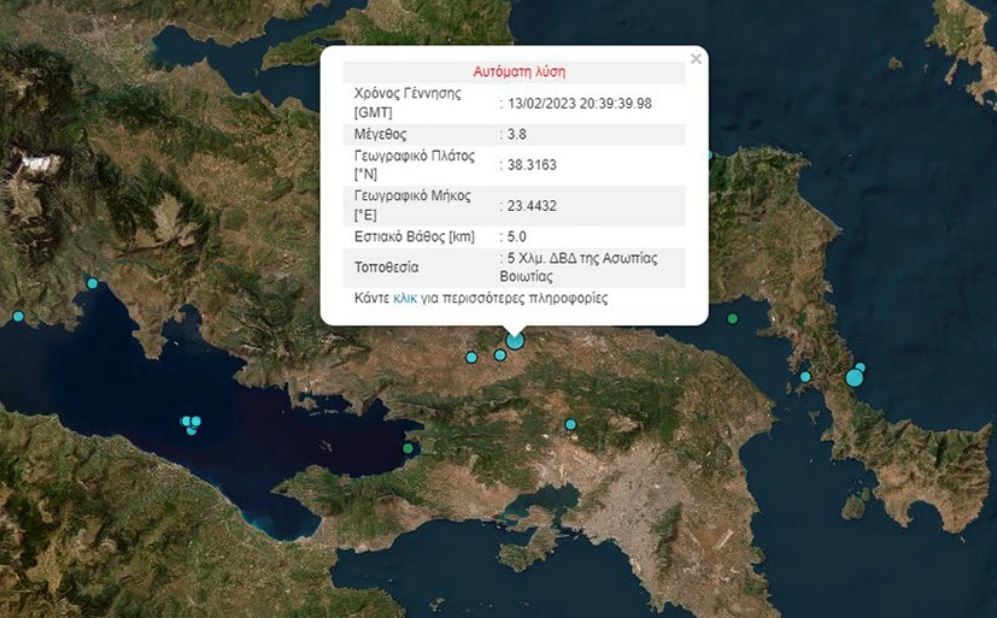
Task: Select the location text '5 Χλμ. ΔΒΔ της Ασωπίας'
Action: coord(582,258)
